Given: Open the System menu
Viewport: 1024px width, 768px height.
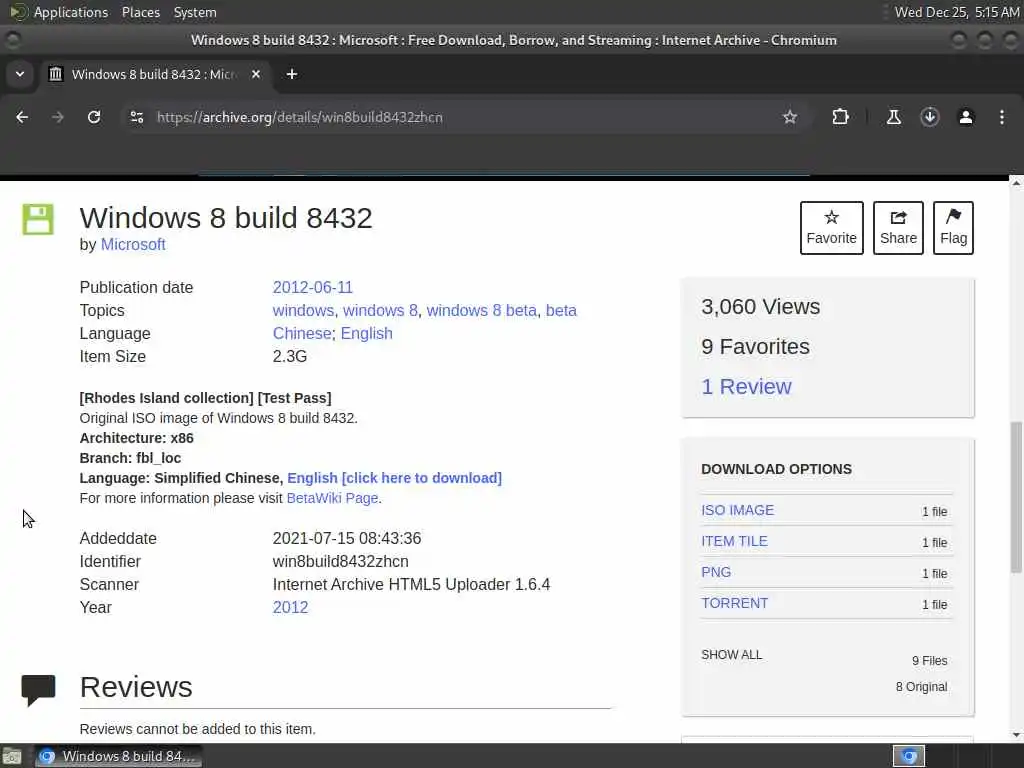Looking at the screenshot, I should click(195, 12).
